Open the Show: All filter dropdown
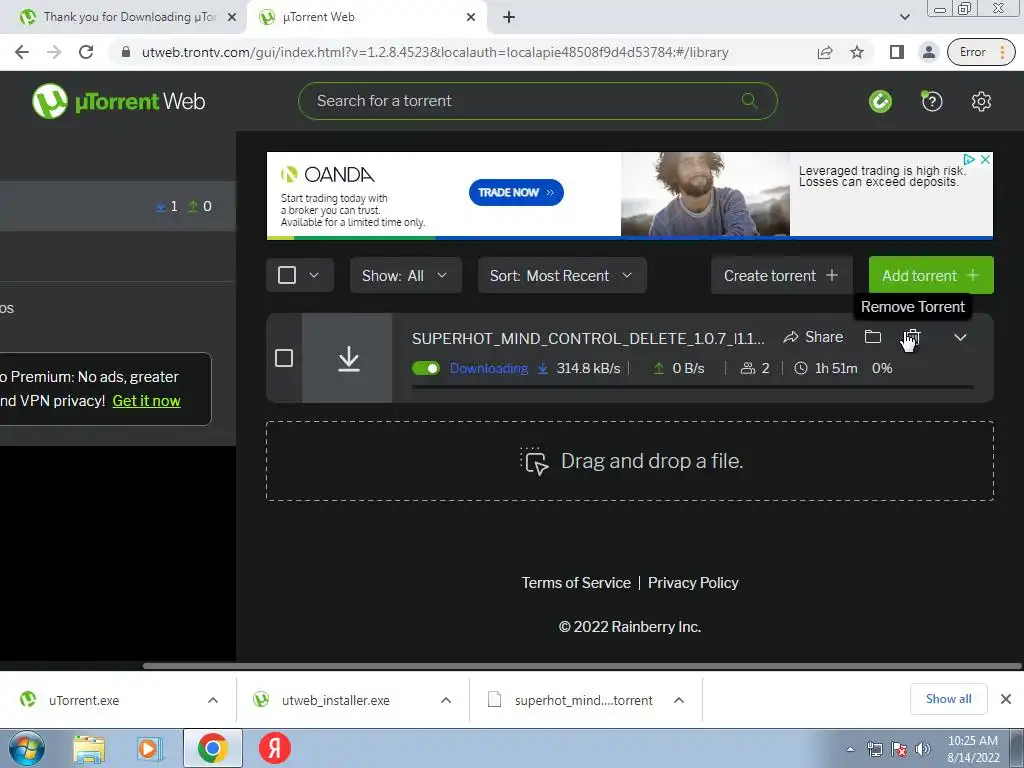1024x768 pixels. tap(405, 276)
